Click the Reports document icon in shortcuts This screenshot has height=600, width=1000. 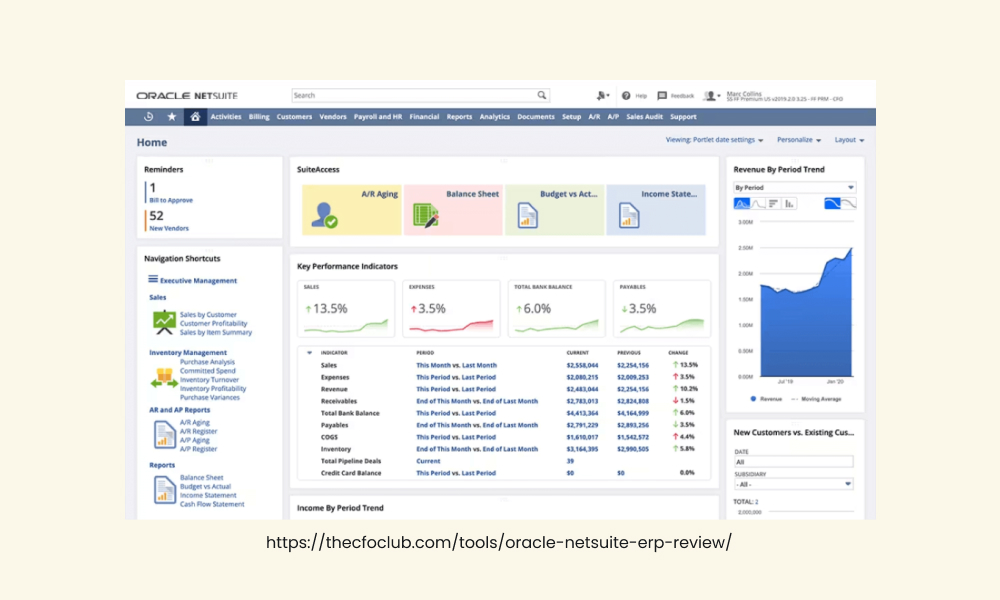(x=165, y=490)
